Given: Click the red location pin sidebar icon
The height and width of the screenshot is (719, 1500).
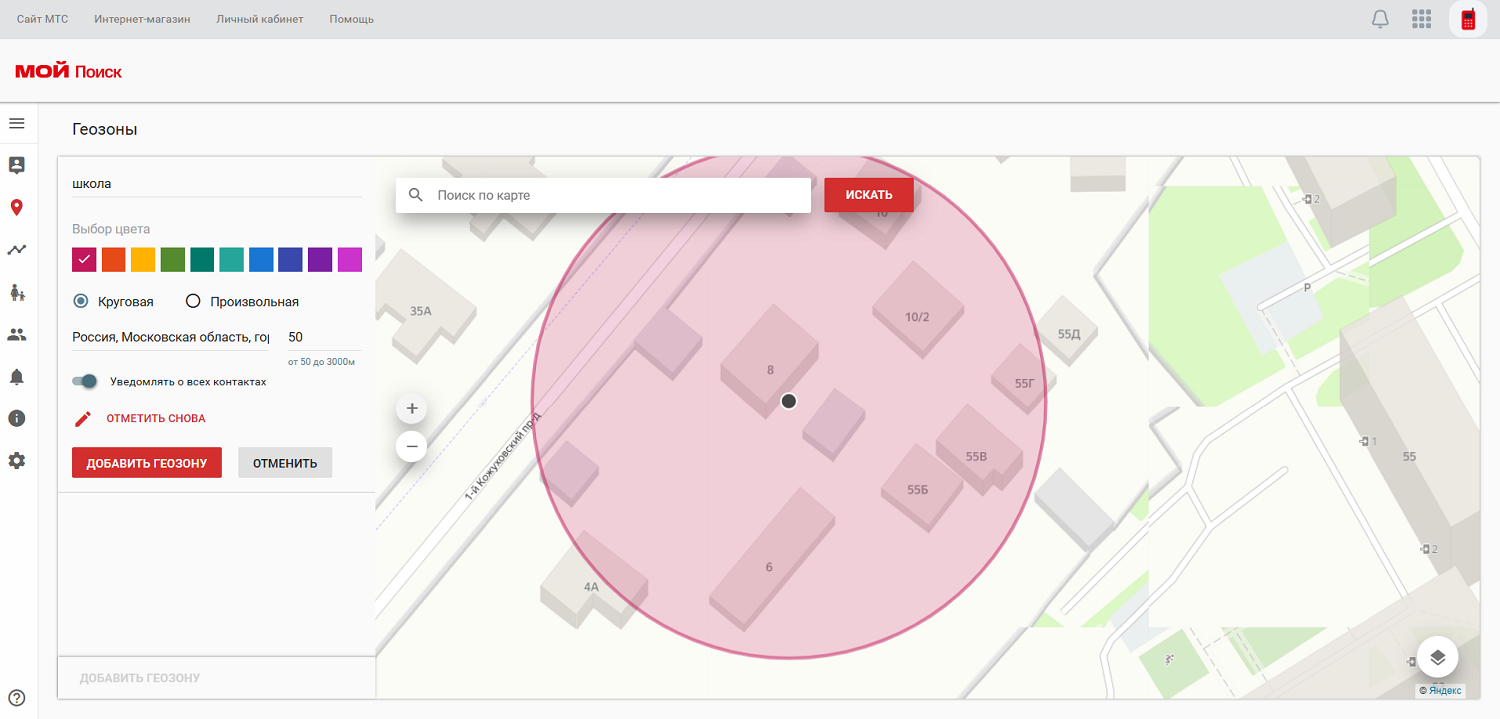Looking at the screenshot, I should [16, 208].
